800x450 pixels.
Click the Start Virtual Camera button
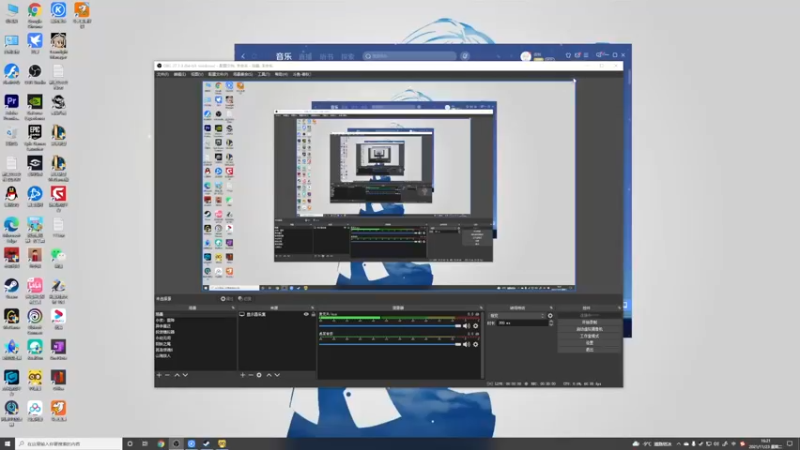589,329
